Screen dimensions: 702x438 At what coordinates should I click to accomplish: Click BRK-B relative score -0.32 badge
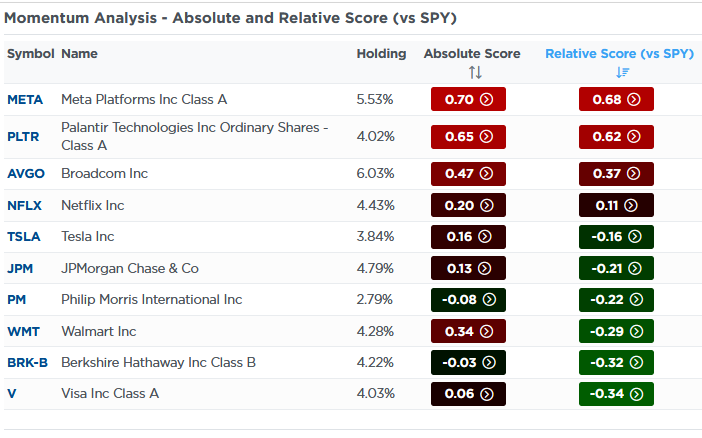(616, 362)
